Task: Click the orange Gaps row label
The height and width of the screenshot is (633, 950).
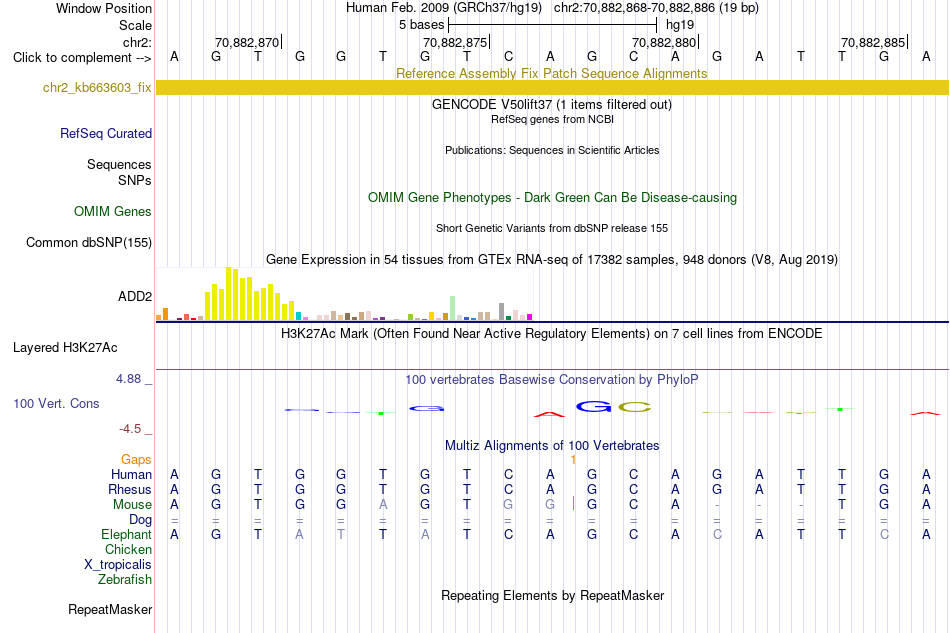Action: [136, 459]
